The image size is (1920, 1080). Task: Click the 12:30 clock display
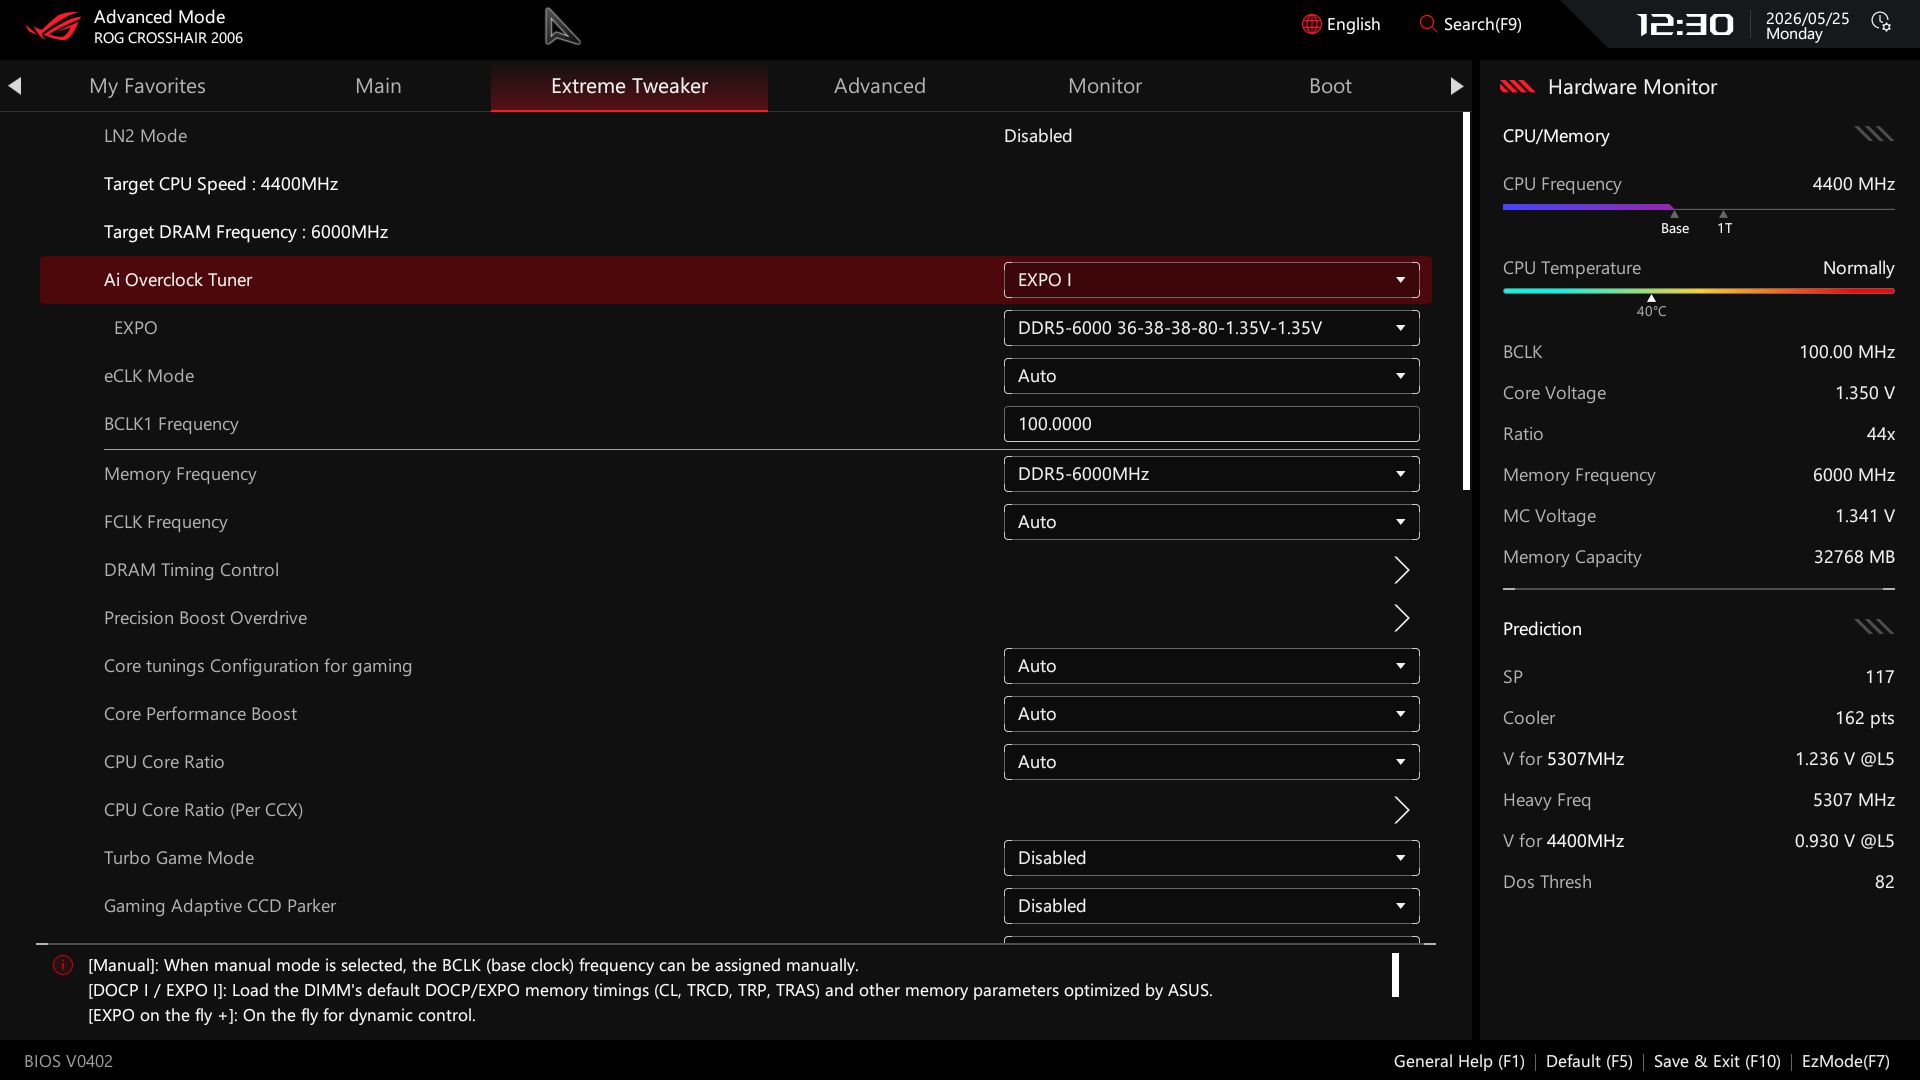[1685, 24]
